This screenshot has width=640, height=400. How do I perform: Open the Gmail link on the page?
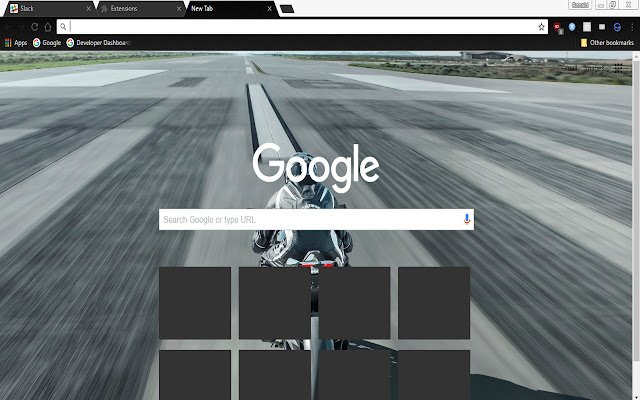point(569,68)
